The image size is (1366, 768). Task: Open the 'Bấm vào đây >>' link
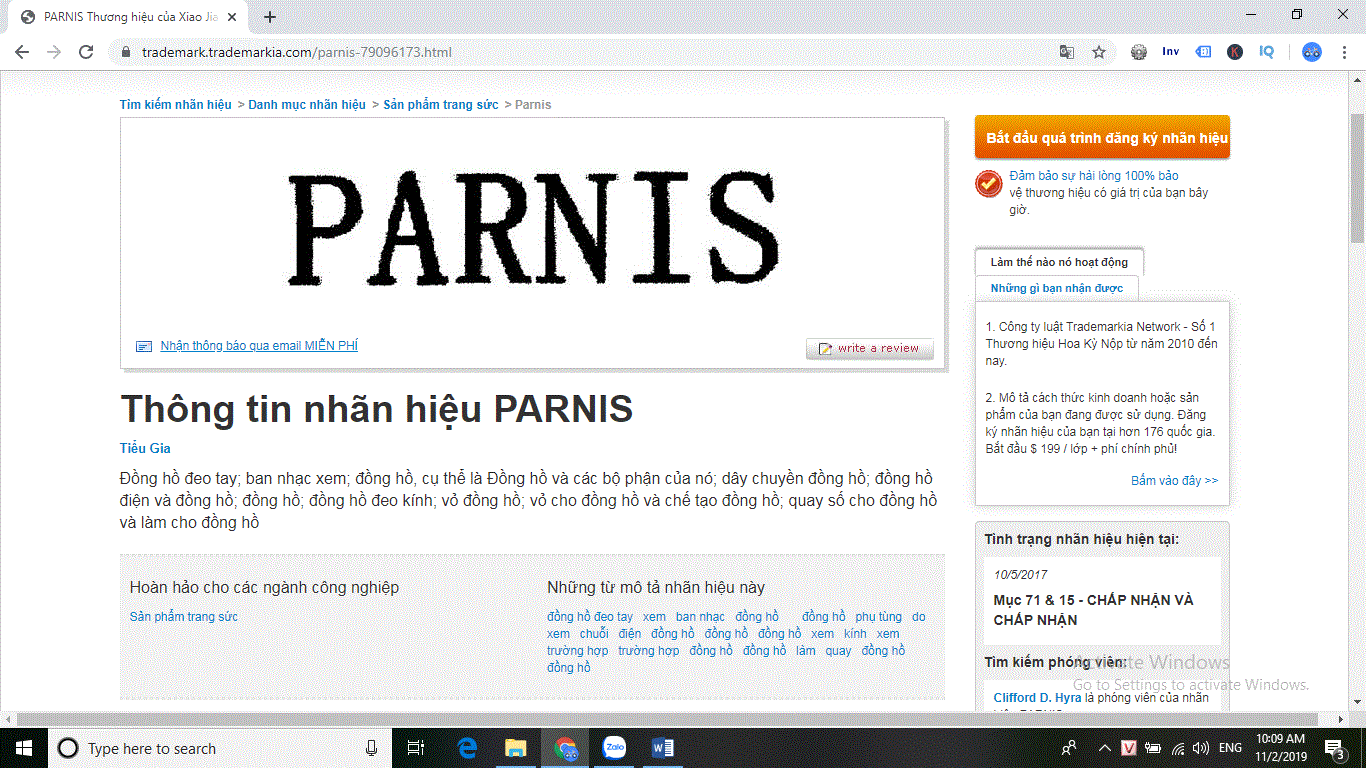1175,481
